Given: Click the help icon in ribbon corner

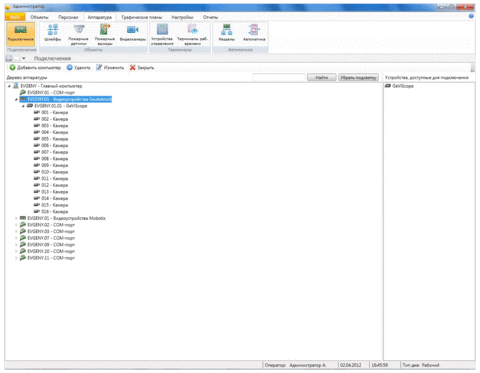Looking at the screenshot, I should [471, 16].
